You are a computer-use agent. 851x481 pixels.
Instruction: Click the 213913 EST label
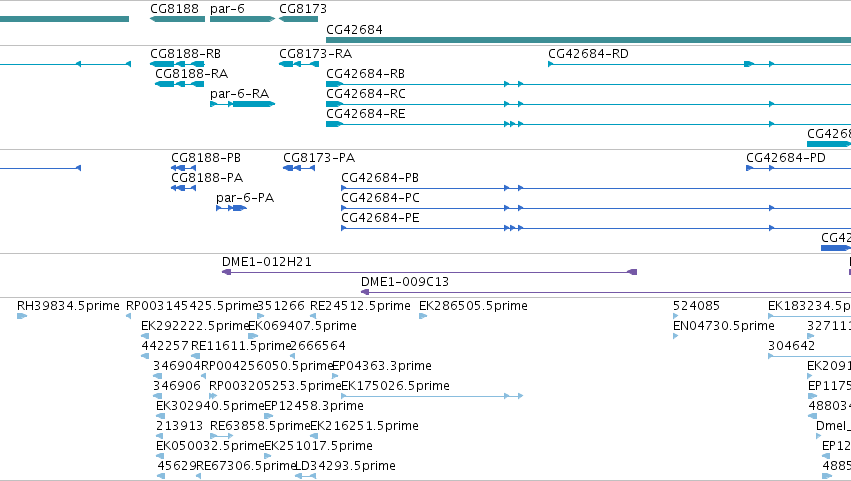coord(180,427)
